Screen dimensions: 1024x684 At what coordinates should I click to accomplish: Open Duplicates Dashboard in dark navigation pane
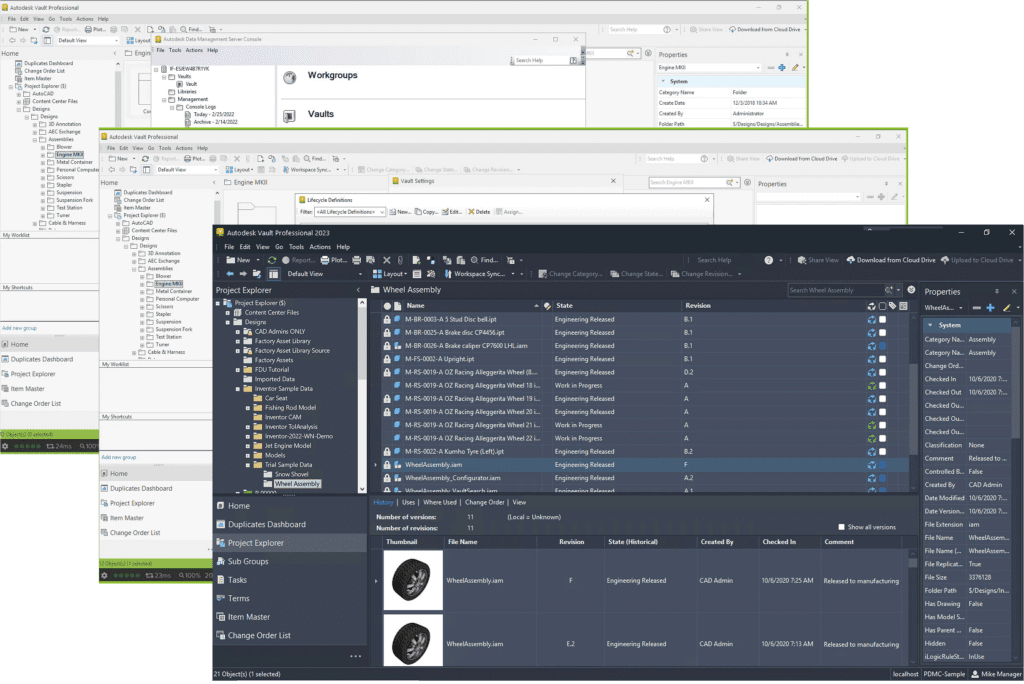[x=266, y=524]
